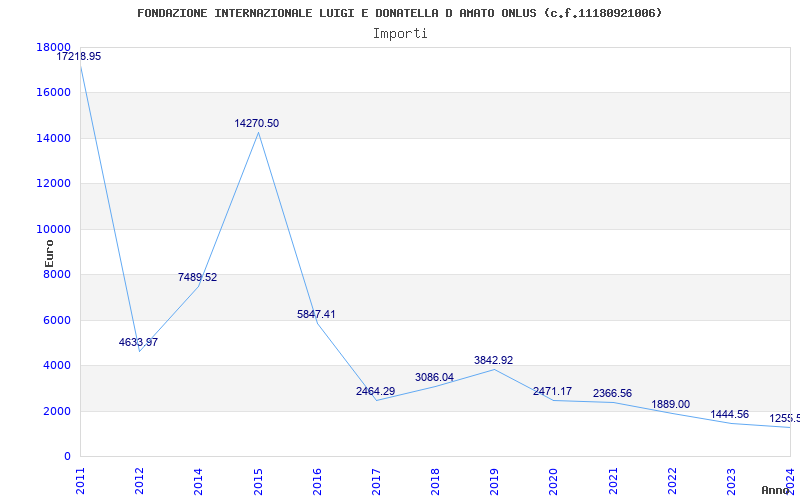800x500 pixels.
Task: Click the 3086.04 value label
Action: pos(434,377)
